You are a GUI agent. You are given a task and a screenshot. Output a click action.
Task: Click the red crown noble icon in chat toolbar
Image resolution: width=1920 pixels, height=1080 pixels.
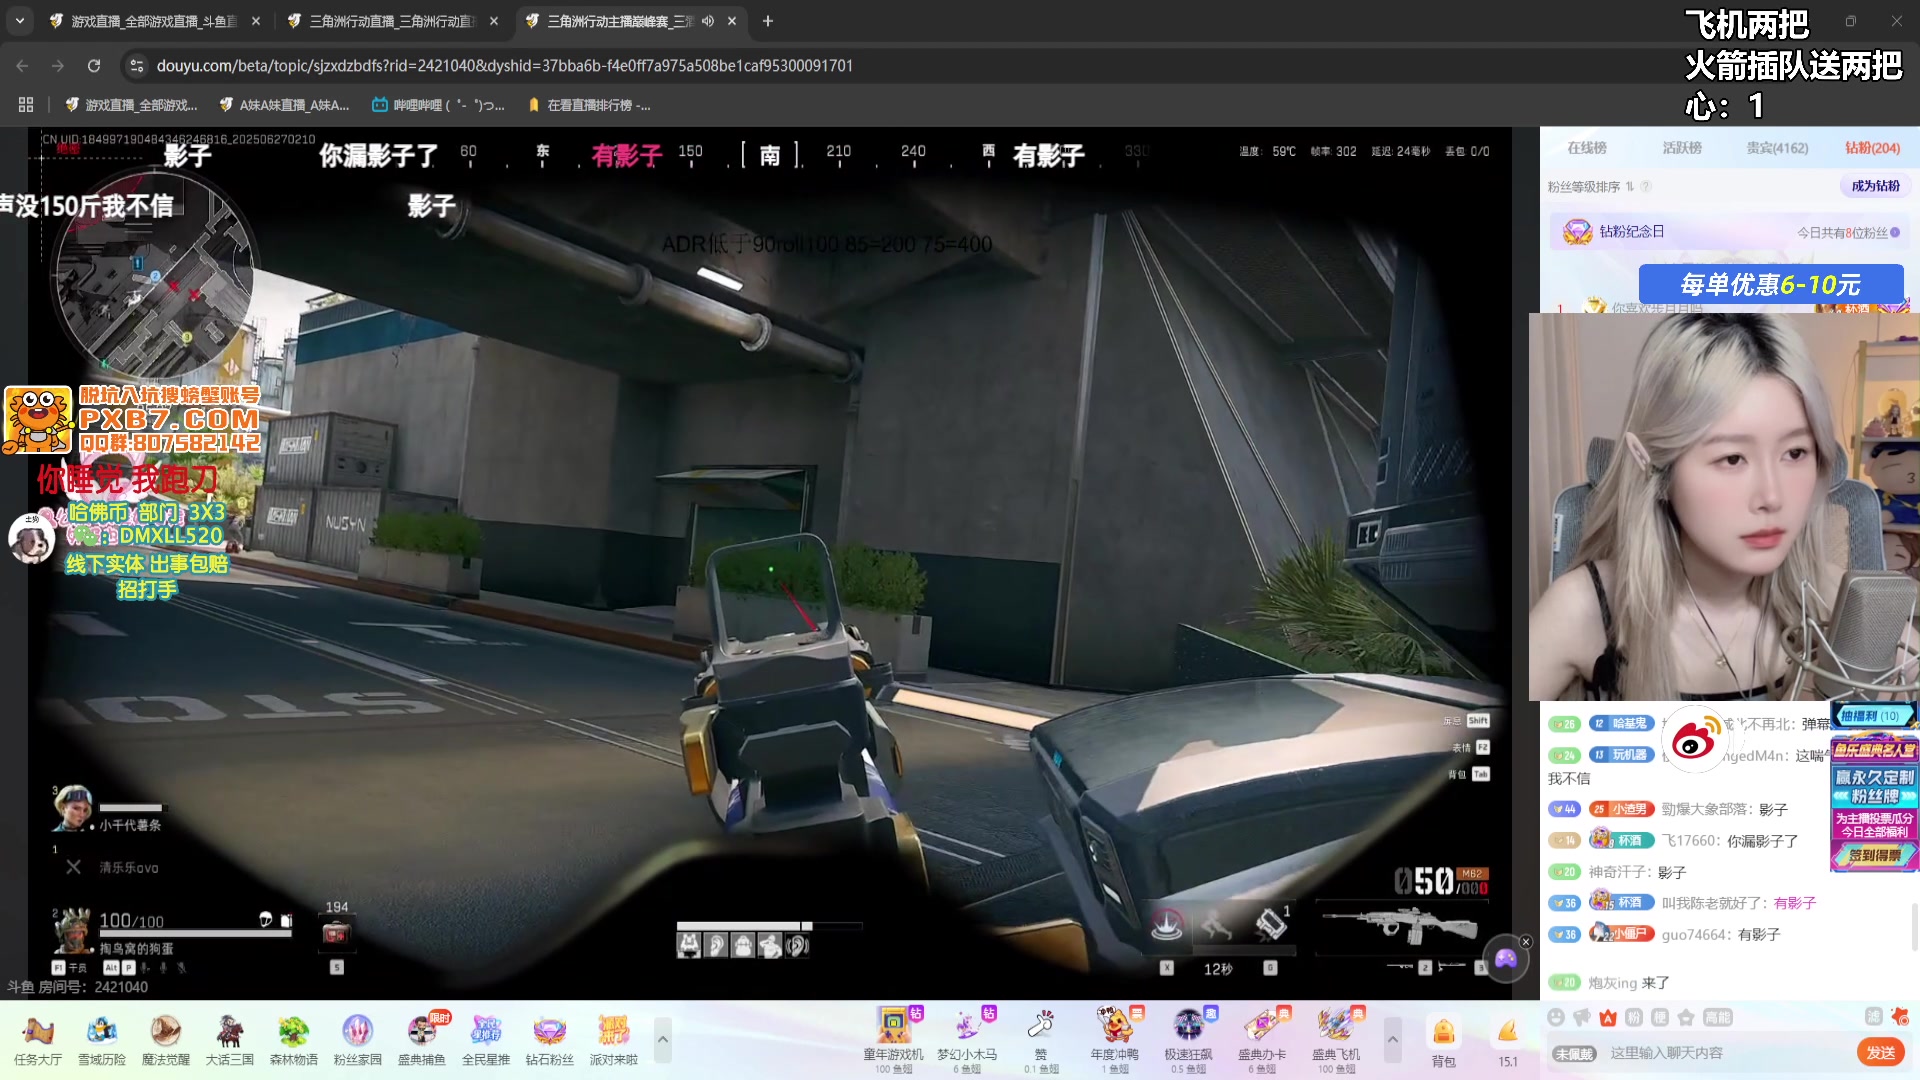click(x=1608, y=1017)
